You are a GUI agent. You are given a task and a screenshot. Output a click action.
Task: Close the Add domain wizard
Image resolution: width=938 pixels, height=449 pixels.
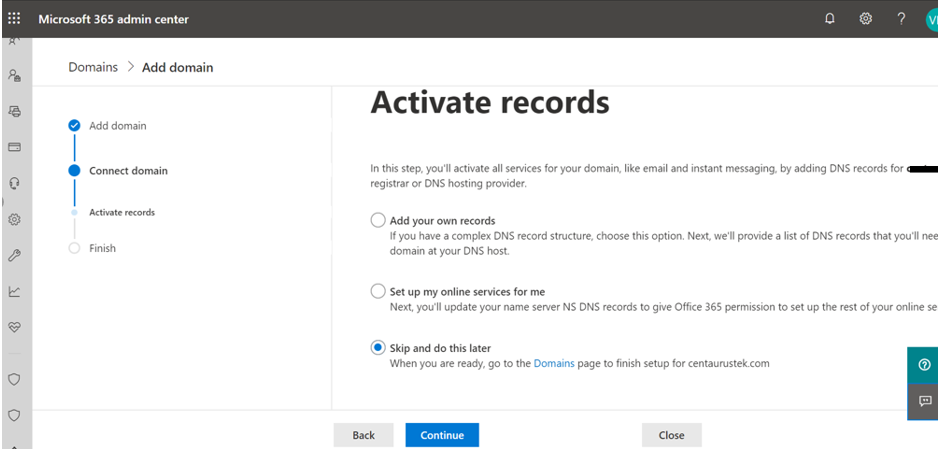point(671,435)
